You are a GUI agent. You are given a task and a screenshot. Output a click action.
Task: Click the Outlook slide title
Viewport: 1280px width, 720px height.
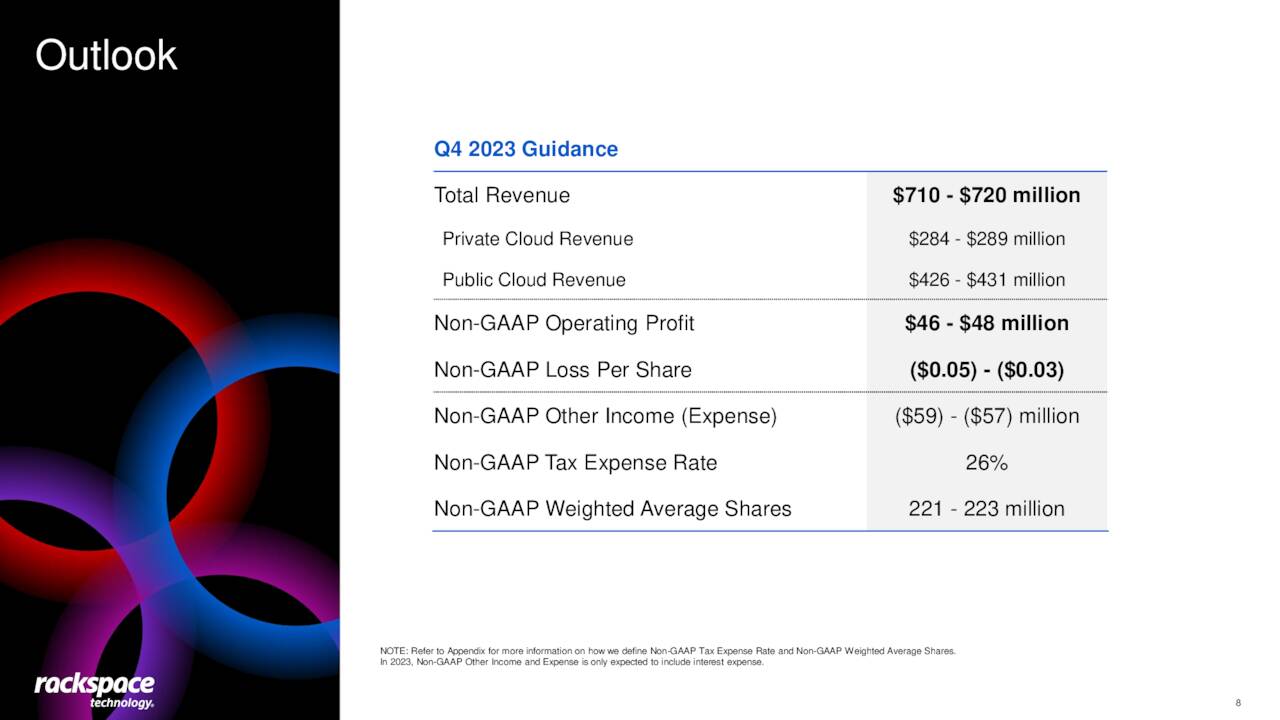pos(106,55)
